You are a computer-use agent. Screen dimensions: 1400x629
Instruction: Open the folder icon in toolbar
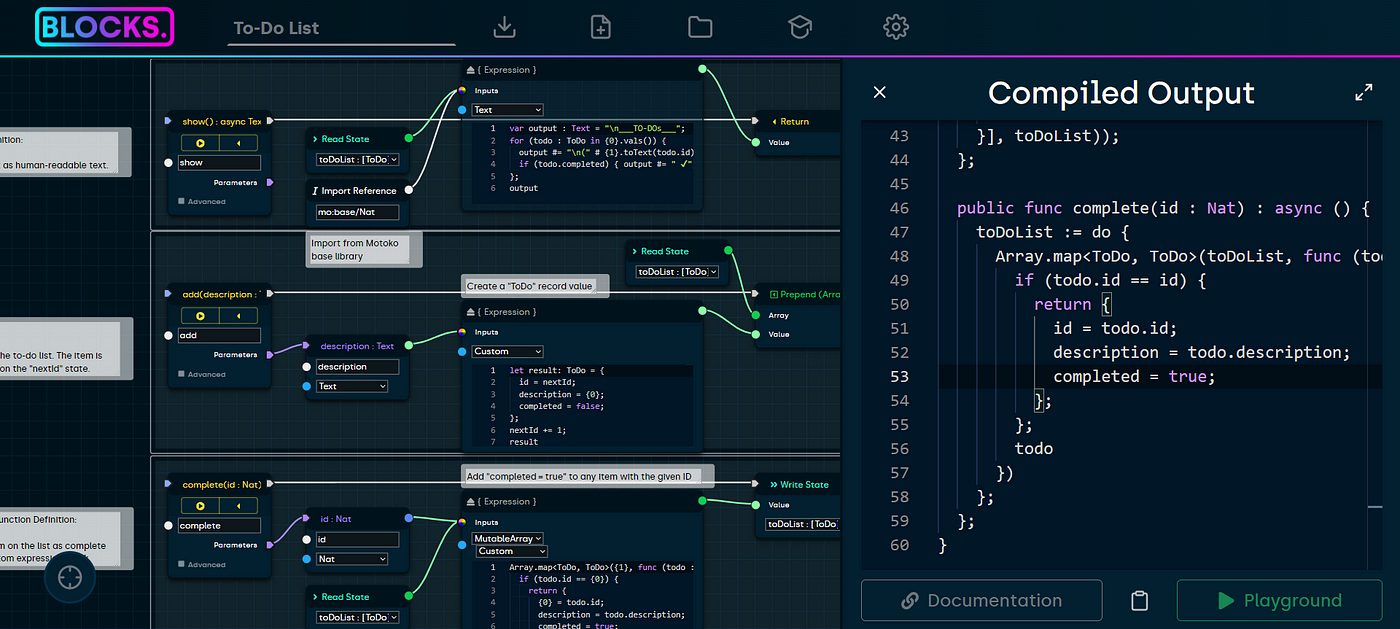coord(700,27)
